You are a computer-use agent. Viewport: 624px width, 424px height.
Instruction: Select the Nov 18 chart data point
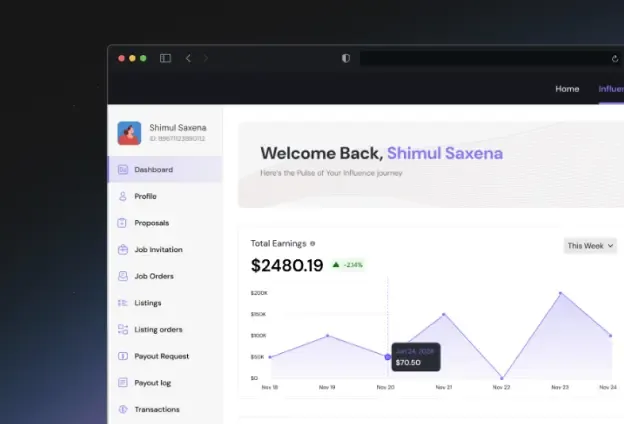pos(270,357)
